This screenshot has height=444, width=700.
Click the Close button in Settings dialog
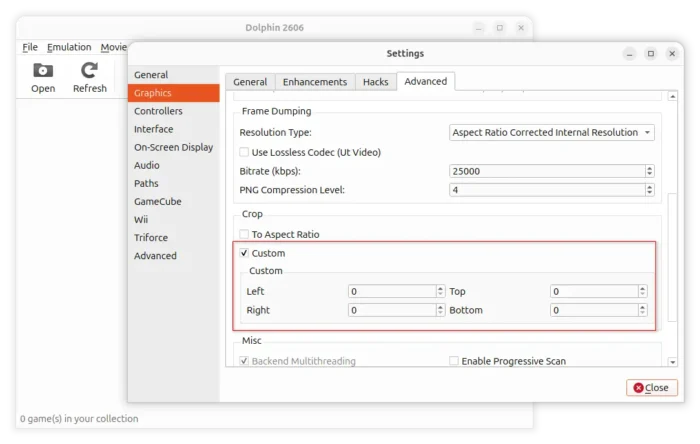652,388
